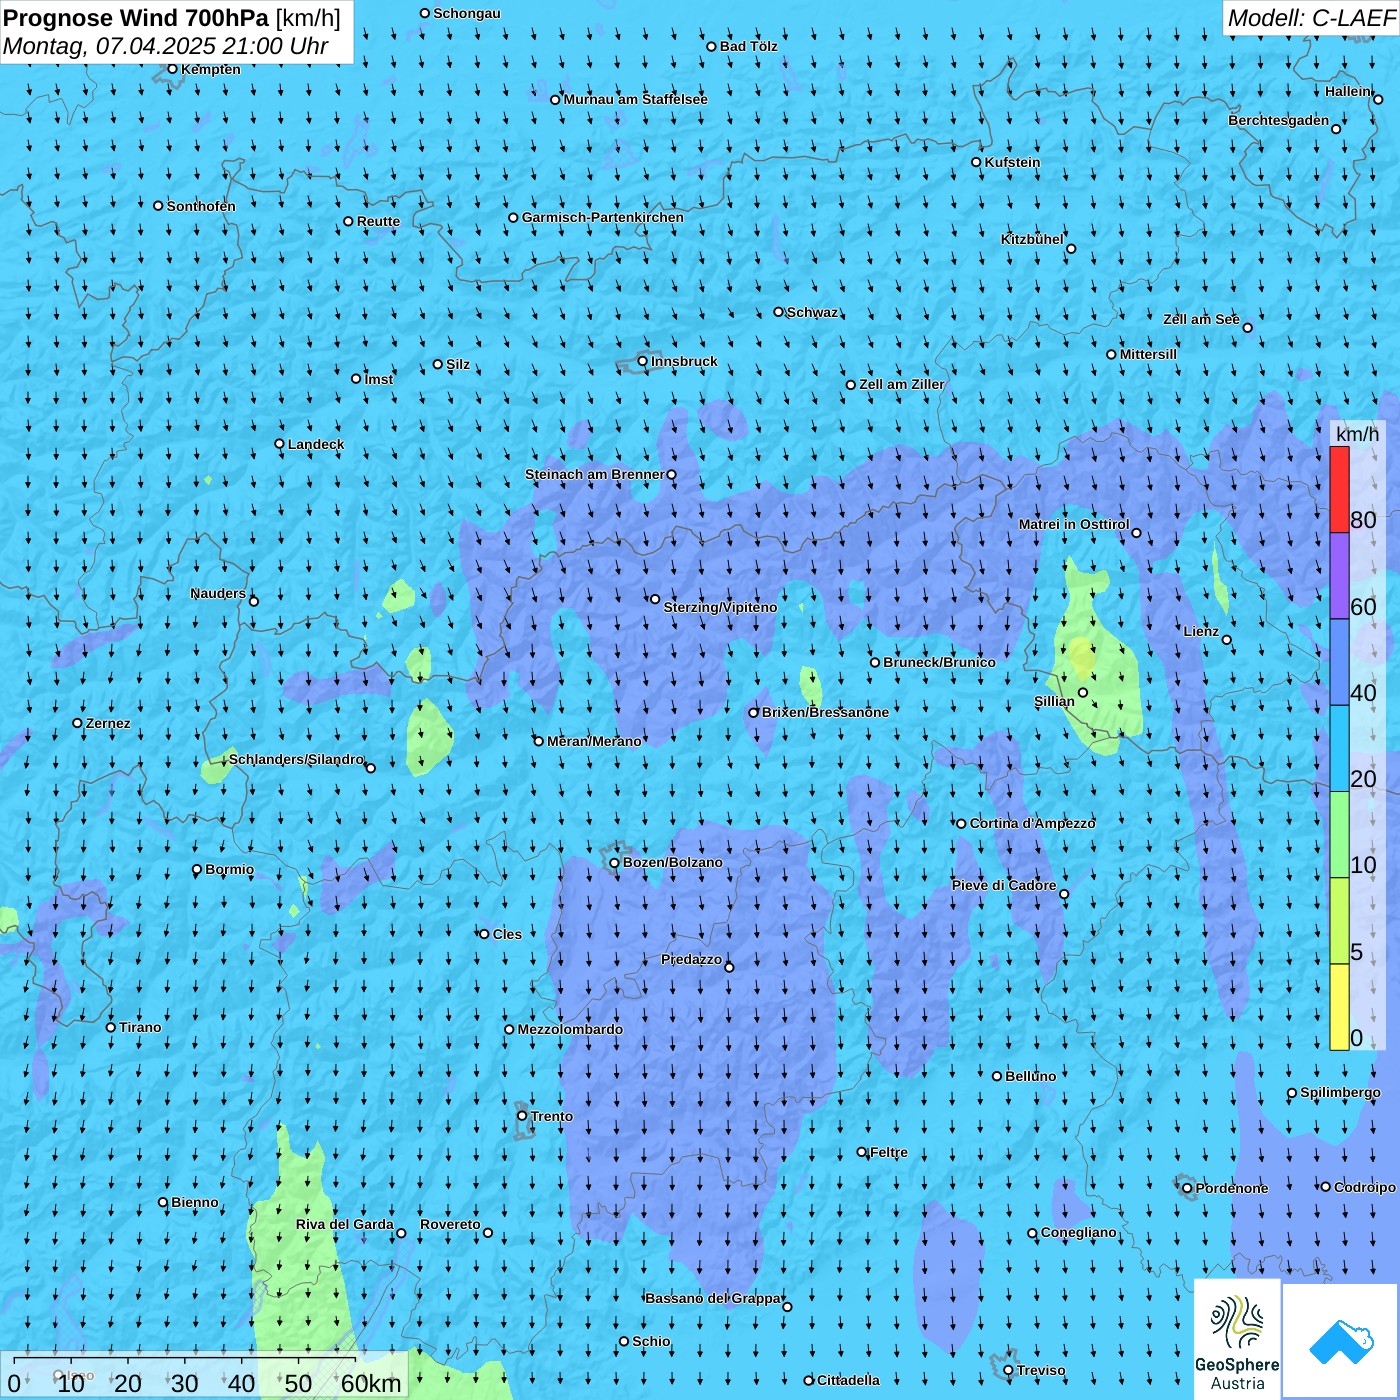Click the 'Spilimbergo' label
This screenshot has height=1400, width=1400.
click(x=1340, y=1092)
